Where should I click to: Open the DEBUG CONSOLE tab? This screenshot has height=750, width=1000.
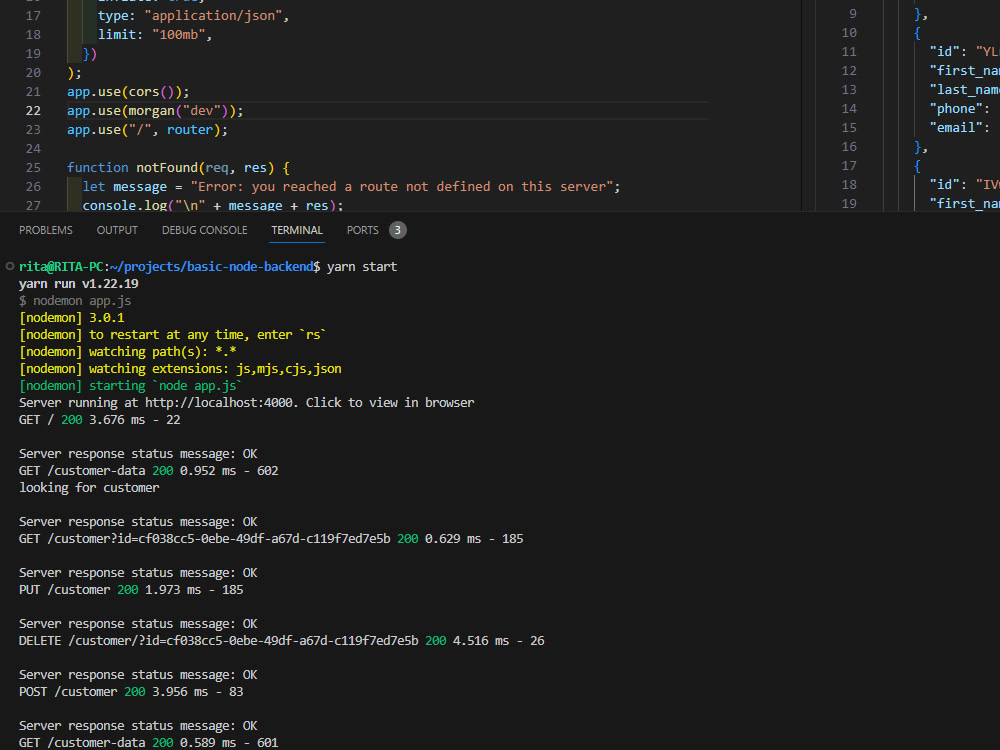204,229
